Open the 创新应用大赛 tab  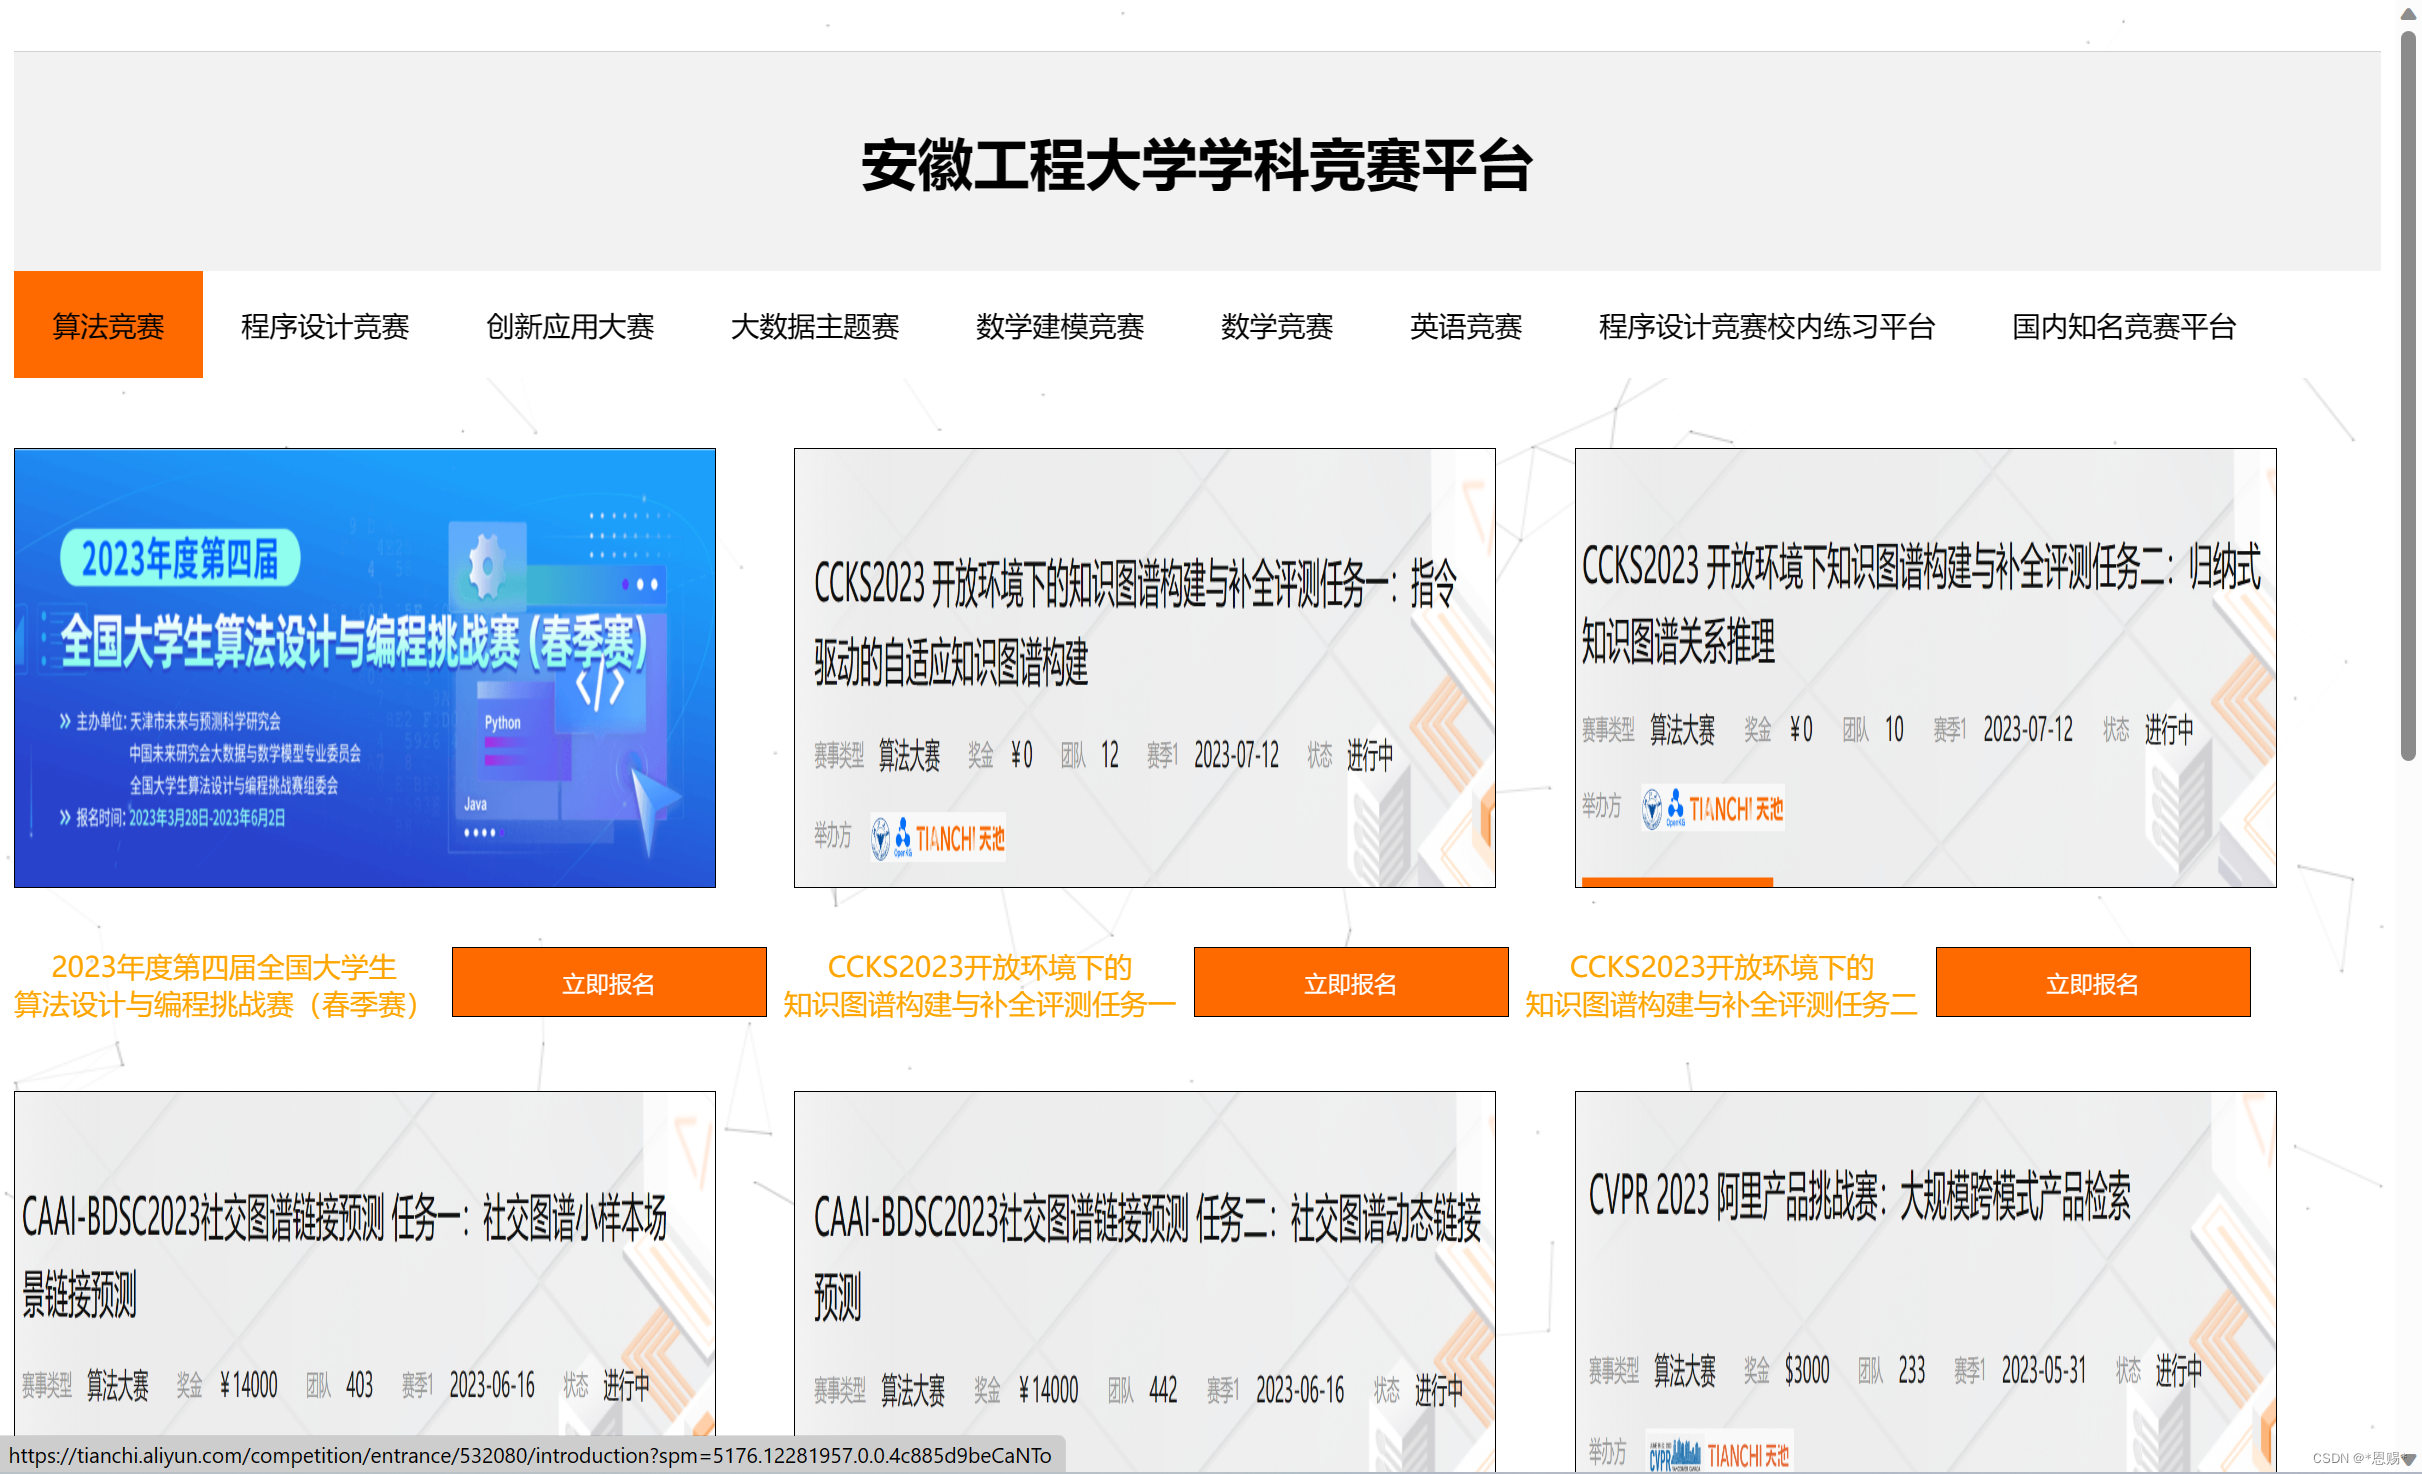coord(571,326)
